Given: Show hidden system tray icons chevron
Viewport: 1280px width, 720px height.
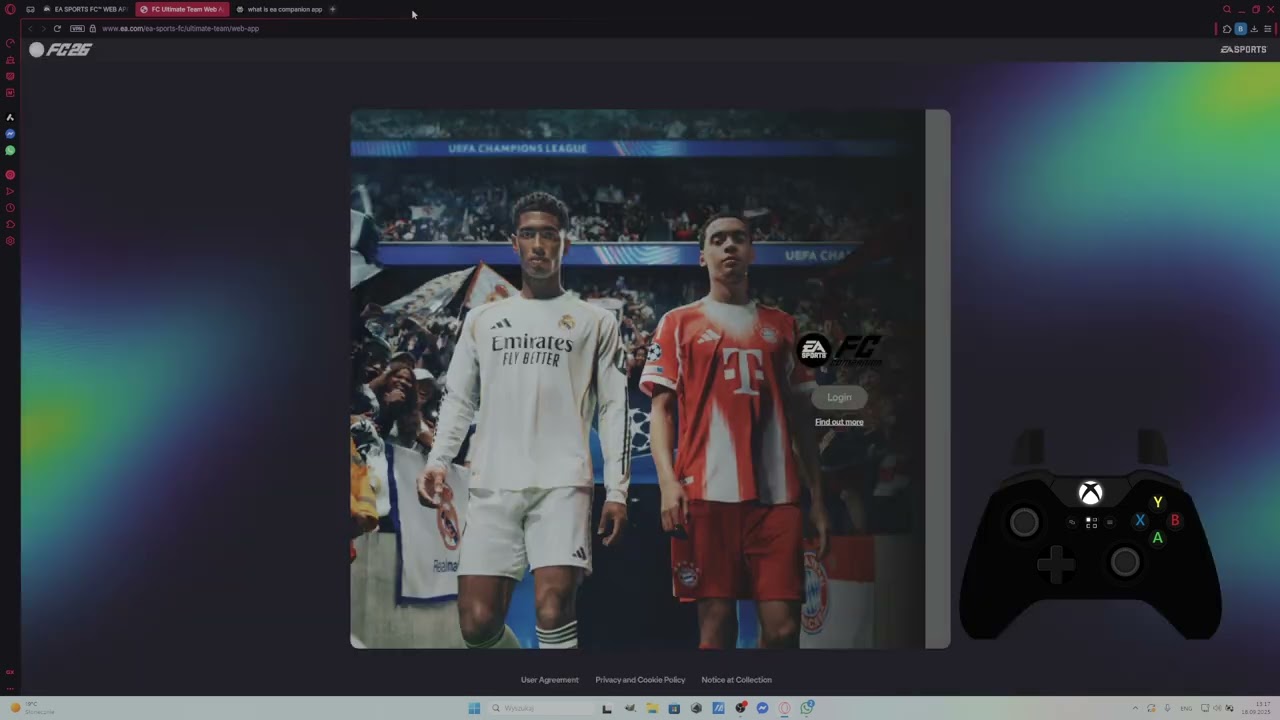Looking at the screenshot, I should (x=1135, y=708).
